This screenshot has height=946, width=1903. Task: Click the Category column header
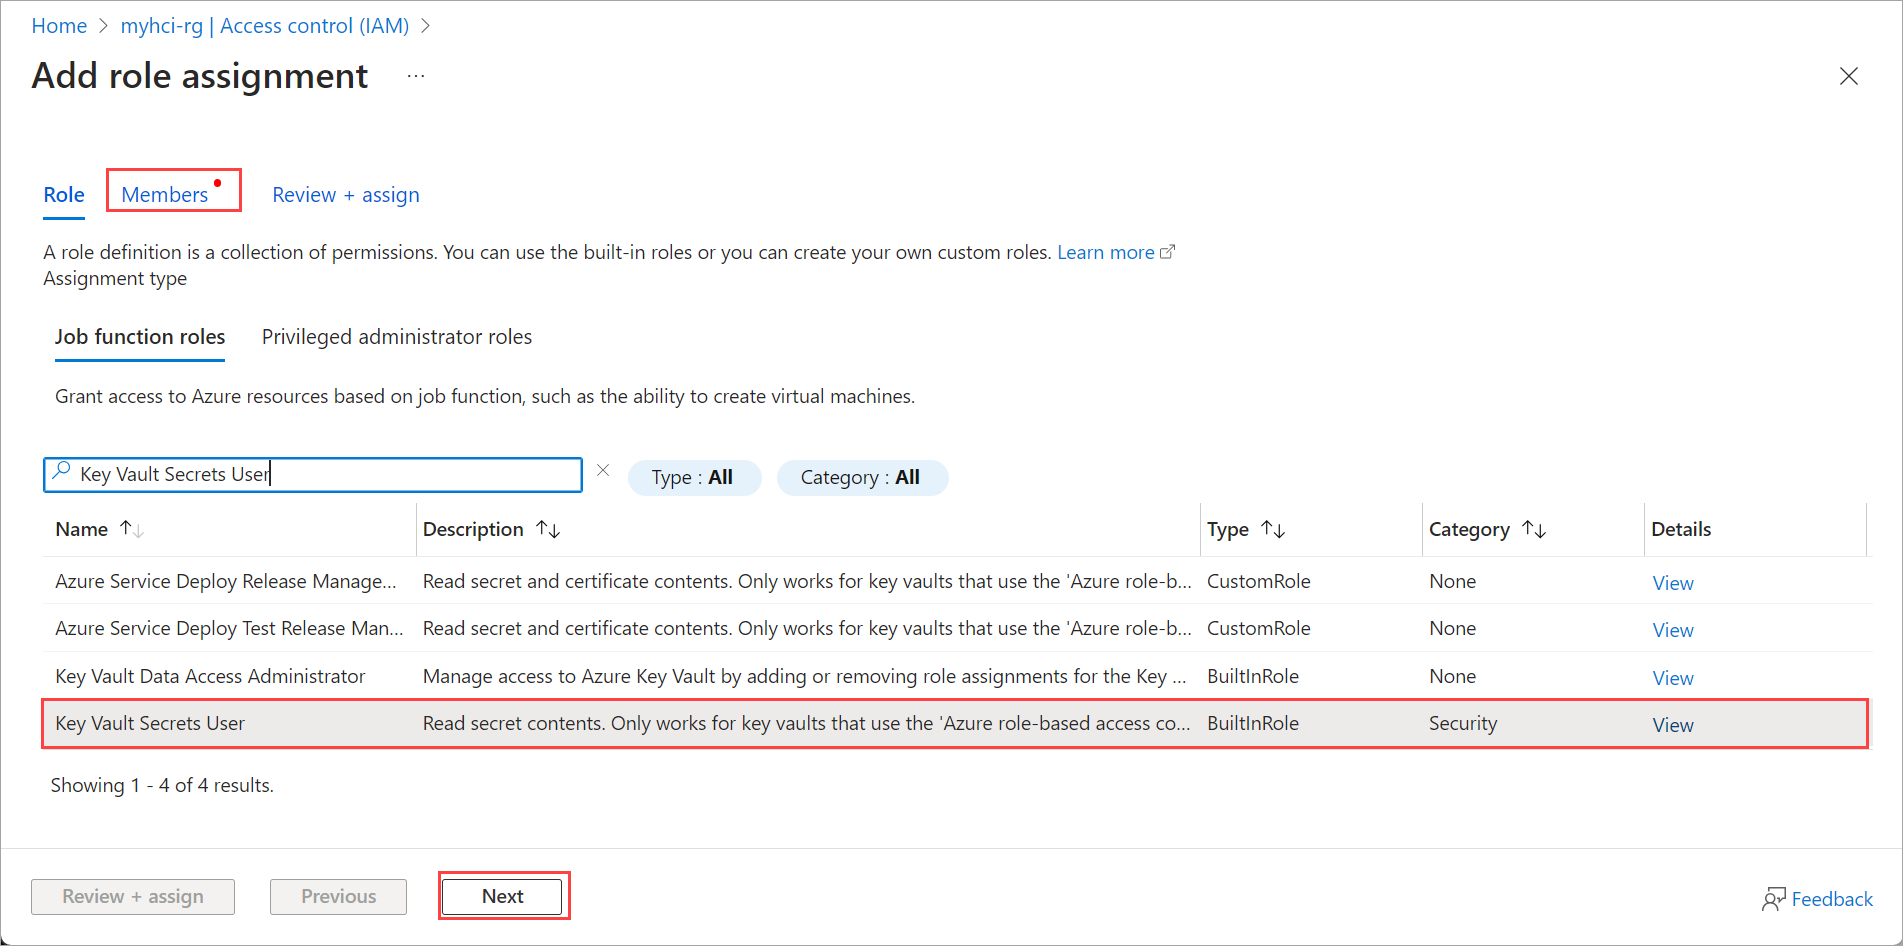(1469, 529)
